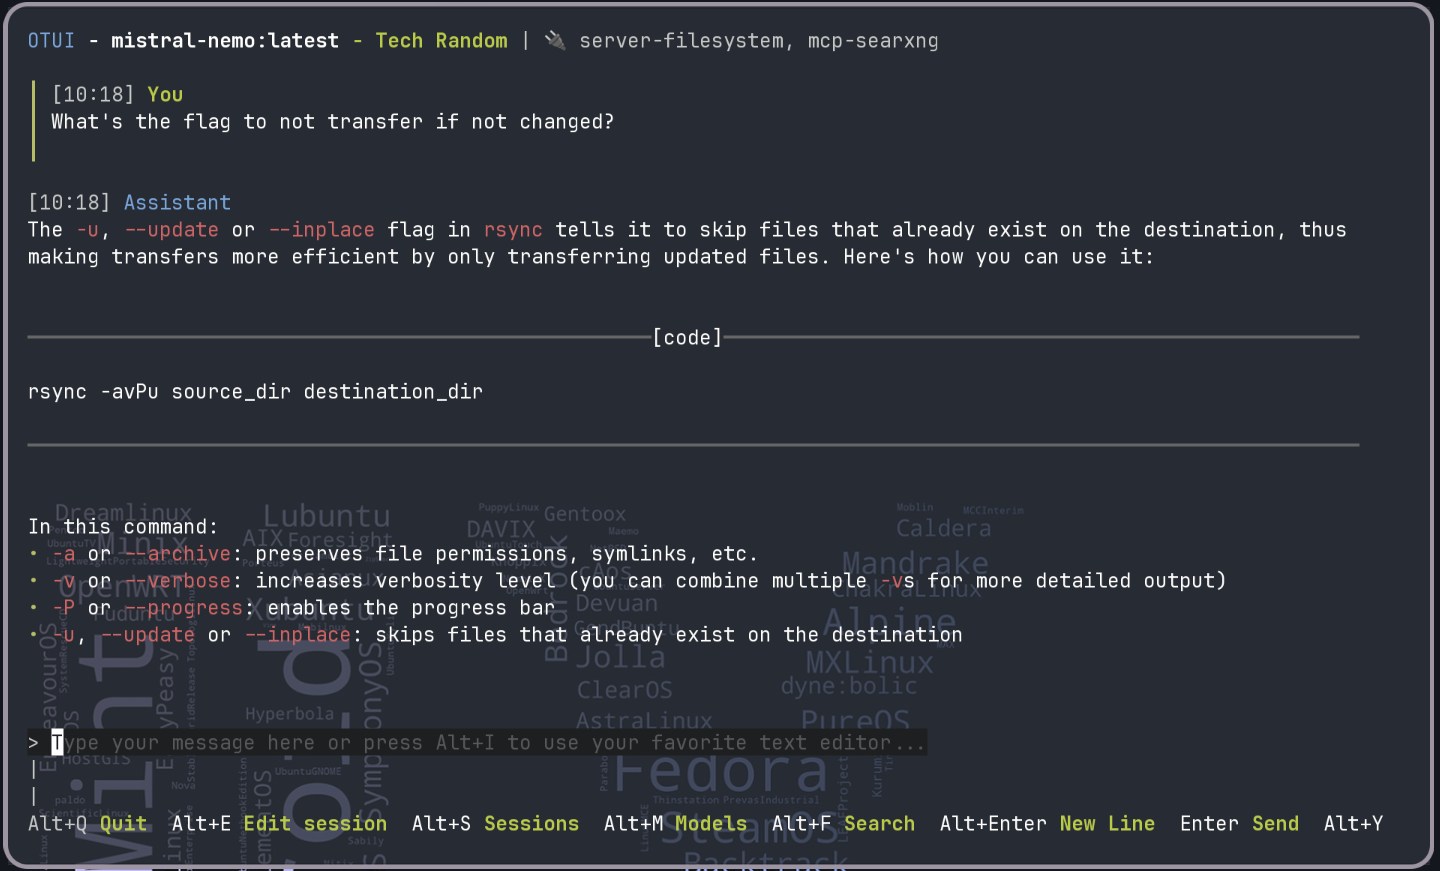Click the New Line shortcut
Viewport: 1440px width, 871px height.
(1107, 824)
